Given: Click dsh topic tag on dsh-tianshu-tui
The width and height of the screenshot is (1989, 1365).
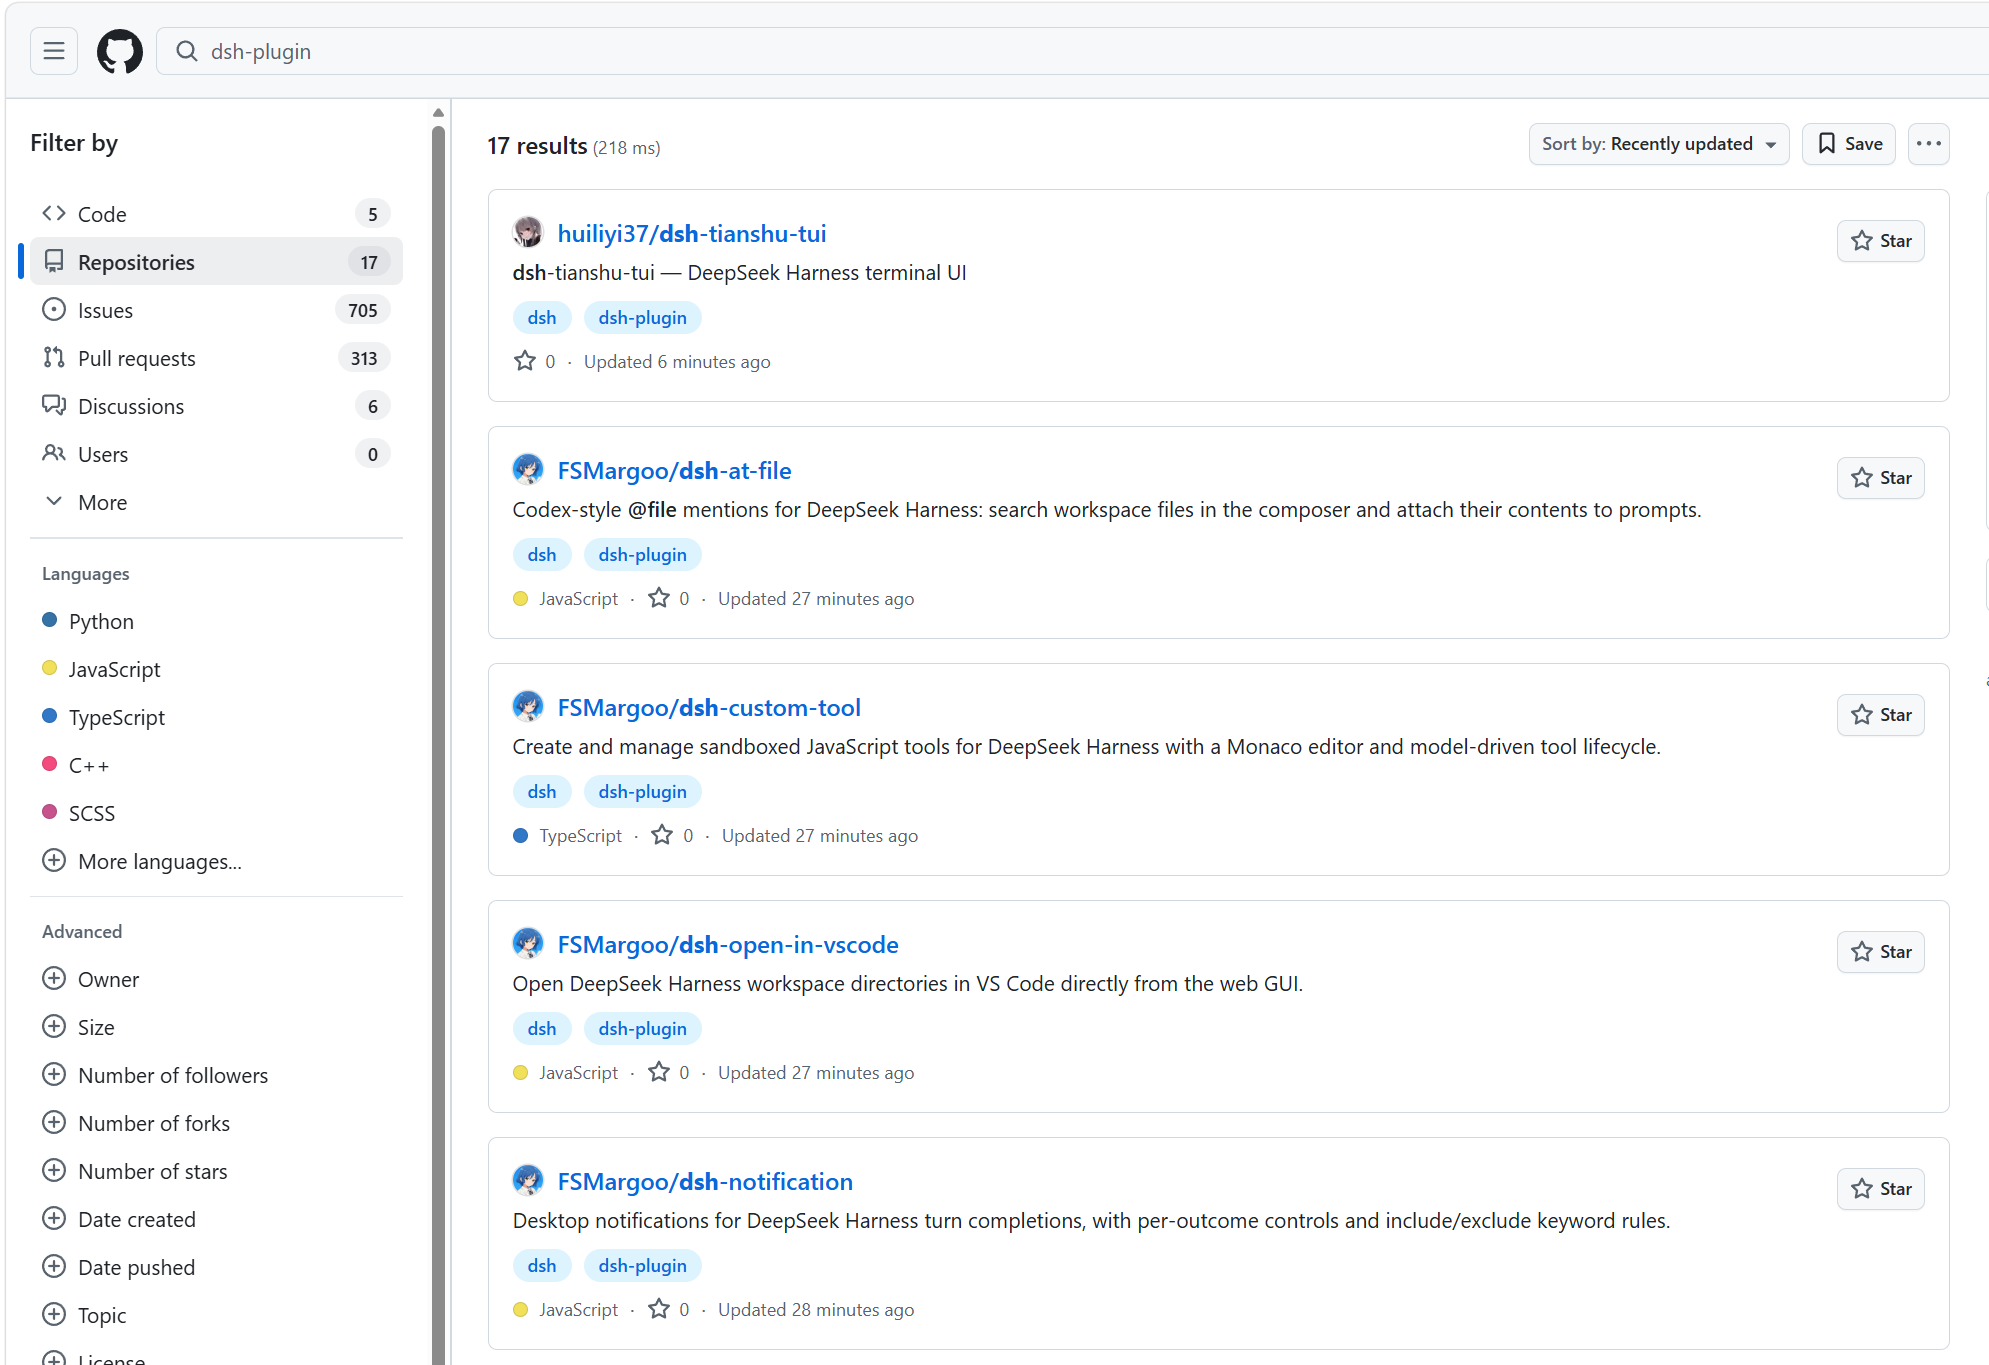Looking at the screenshot, I should tap(542, 318).
